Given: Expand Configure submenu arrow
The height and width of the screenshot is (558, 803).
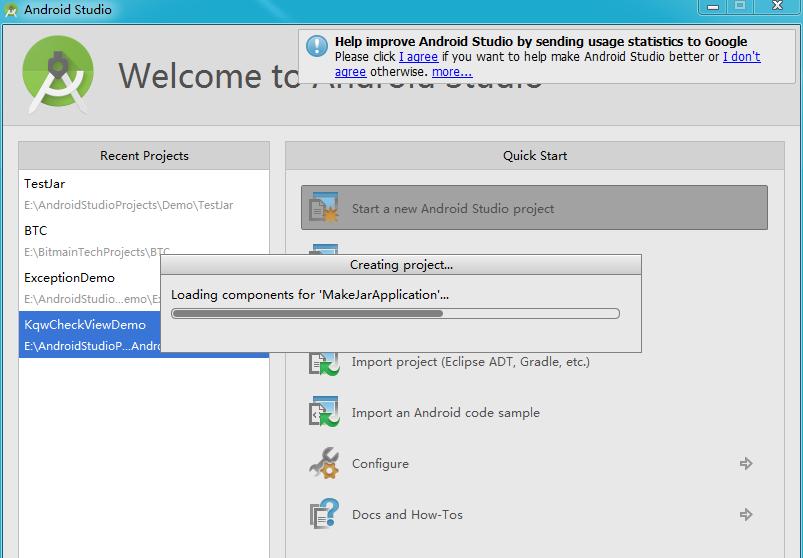Looking at the screenshot, I should [746, 463].
